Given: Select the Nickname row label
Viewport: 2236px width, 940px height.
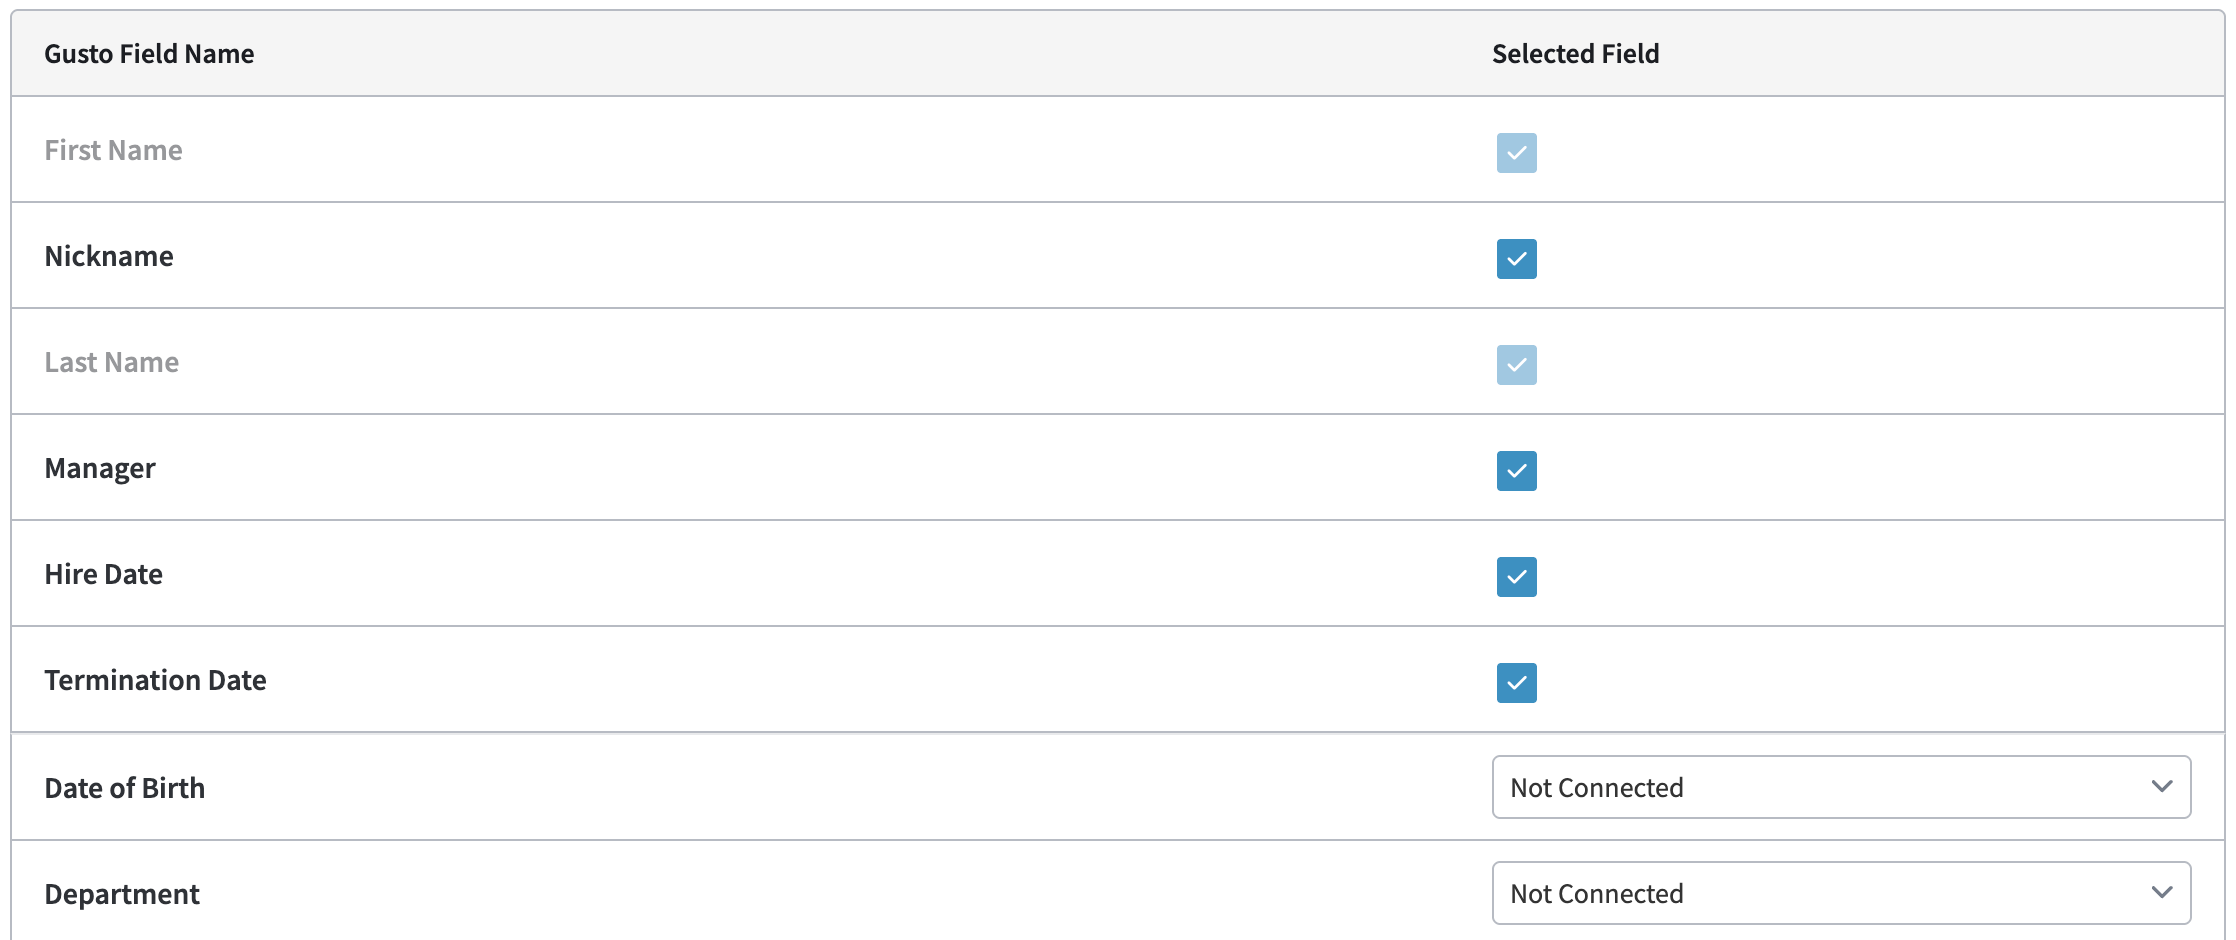Looking at the screenshot, I should click(109, 257).
